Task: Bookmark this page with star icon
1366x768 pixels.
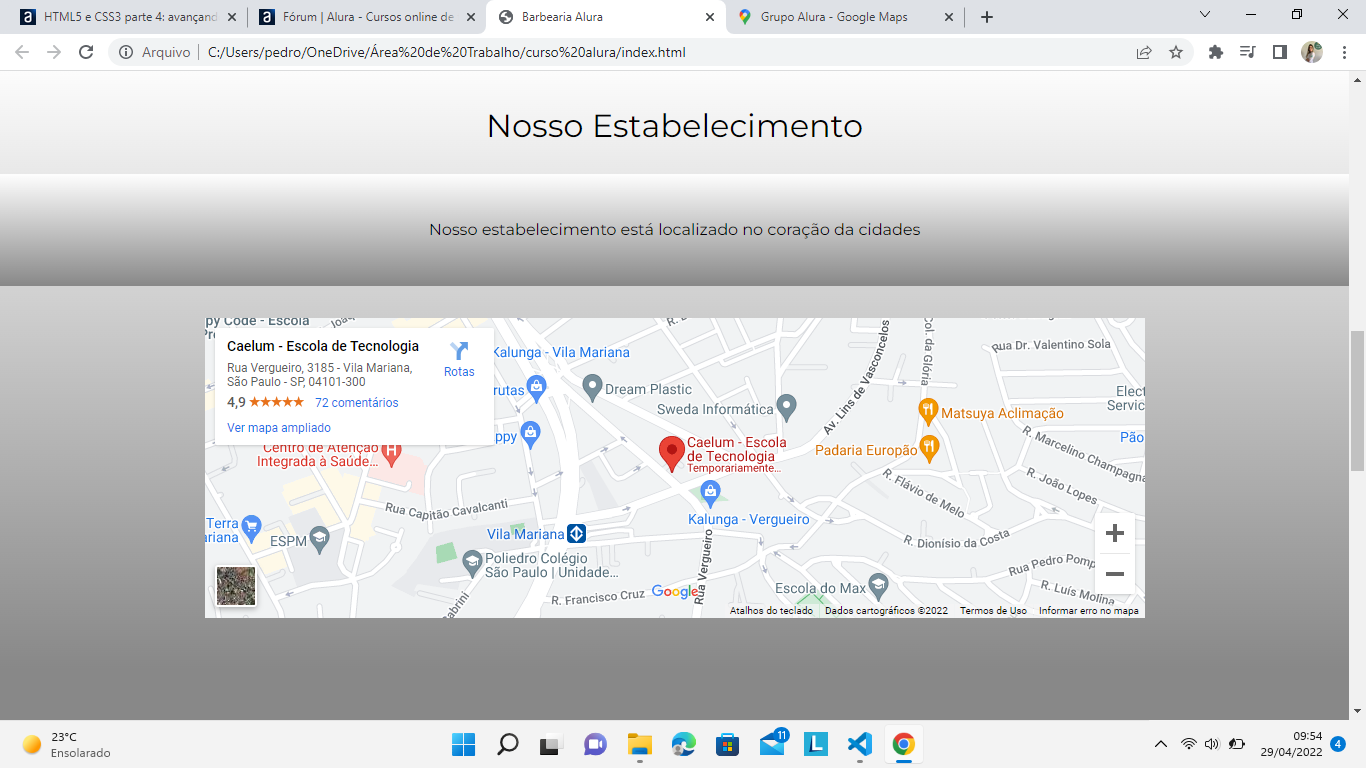Action: pos(1176,52)
